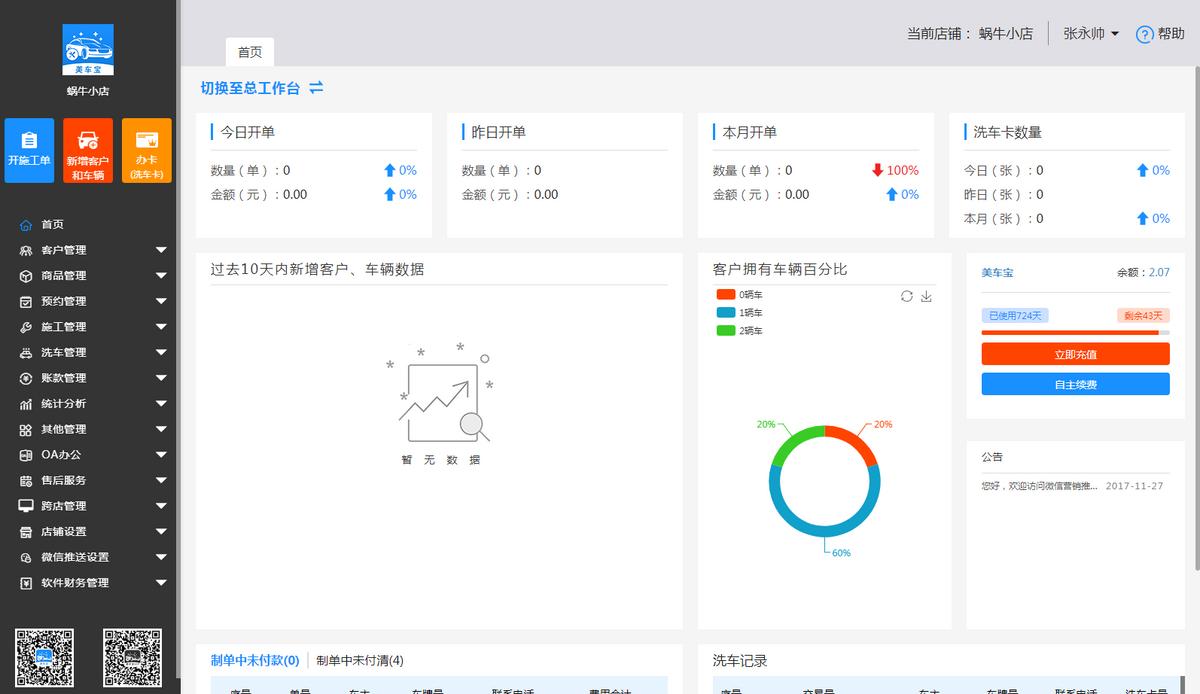Click the switch arrows icon beside 切换至总工作台
Viewport: 1200px width, 694px height.
[316, 88]
